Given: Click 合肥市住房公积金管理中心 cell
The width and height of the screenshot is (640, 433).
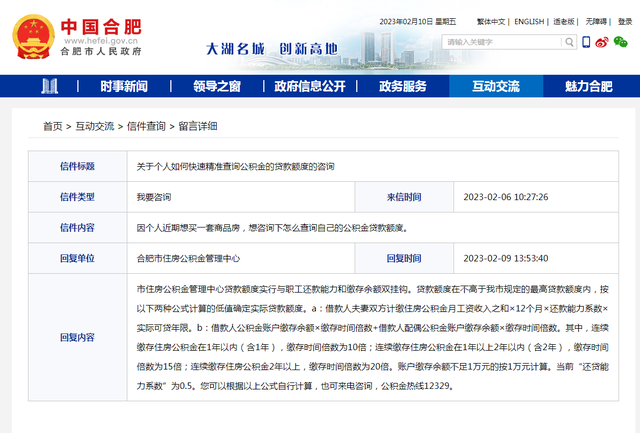Looking at the screenshot, I should coord(241,258).
